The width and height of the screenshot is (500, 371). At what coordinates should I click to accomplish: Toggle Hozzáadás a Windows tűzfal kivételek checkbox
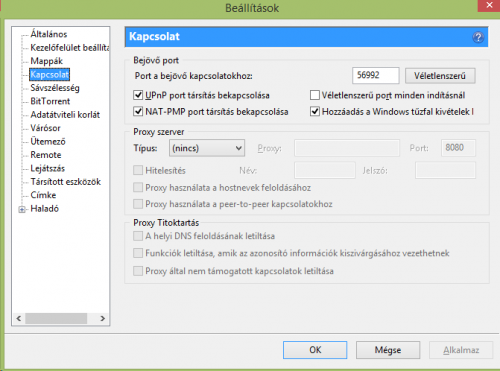tap(315, 111)
